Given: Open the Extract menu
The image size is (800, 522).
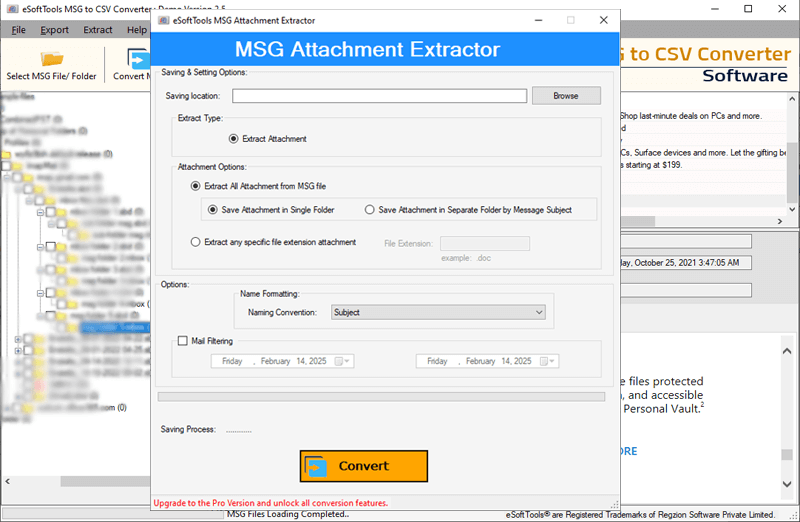Looking at the screenshot, I should [x=98, y=30].
